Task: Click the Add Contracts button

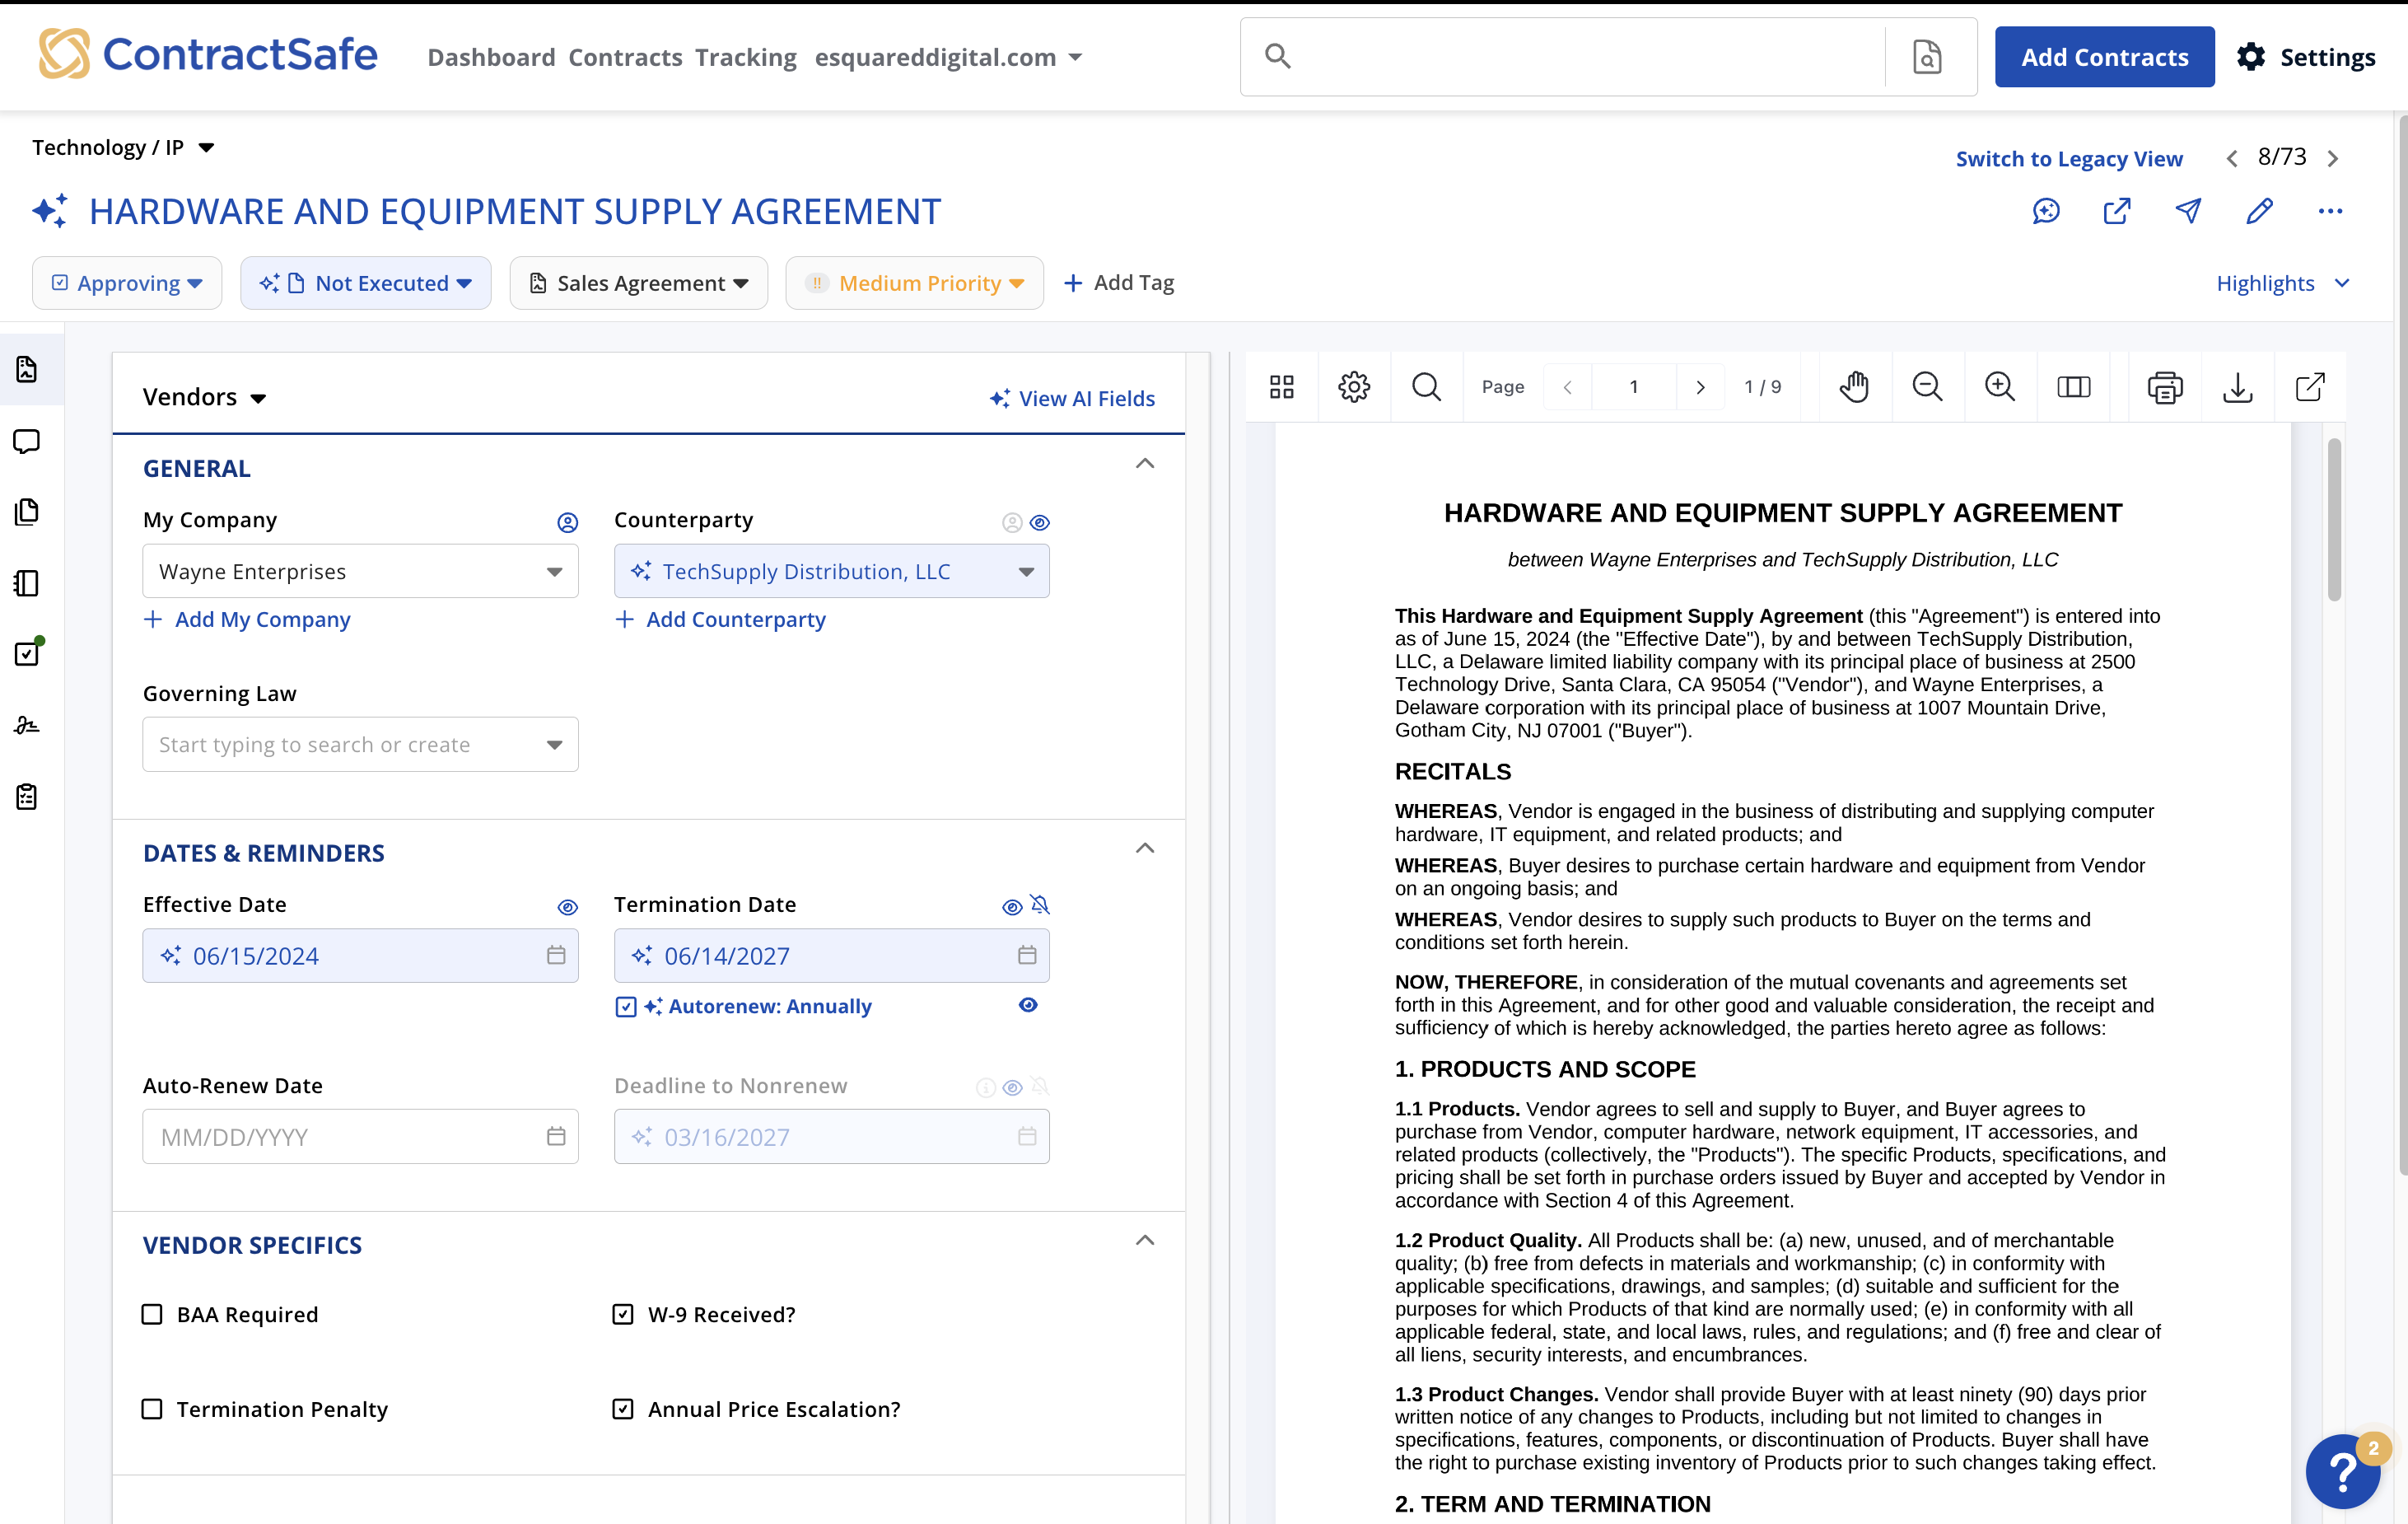Action: pos(2104,57)
